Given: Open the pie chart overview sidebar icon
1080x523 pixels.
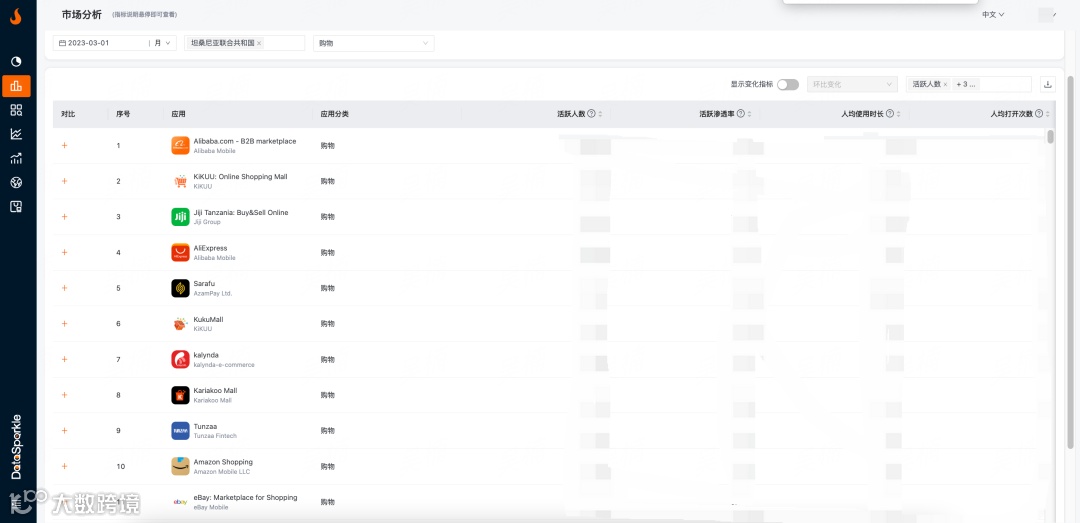Looking at the screenshot, I should click(17, 62).
